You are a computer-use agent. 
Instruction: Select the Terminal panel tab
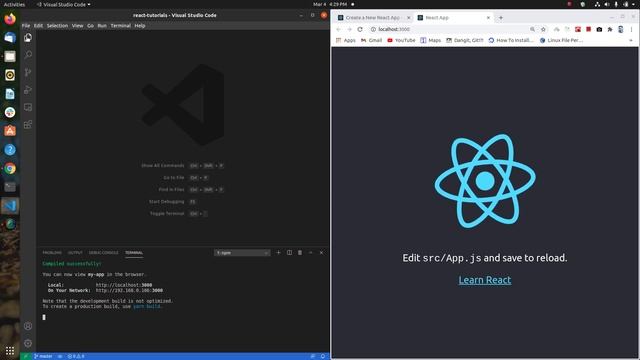pos(134,253)
